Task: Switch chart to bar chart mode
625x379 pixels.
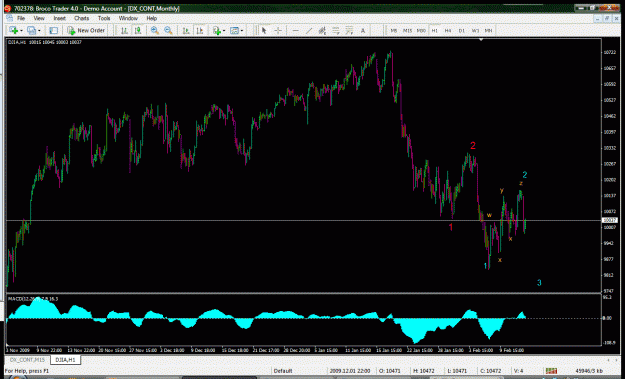Action: click(x=124, y=30)
